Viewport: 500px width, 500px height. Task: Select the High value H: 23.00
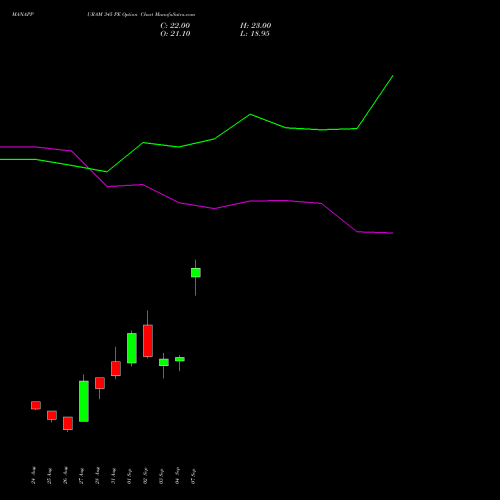(x=256, y=26)
